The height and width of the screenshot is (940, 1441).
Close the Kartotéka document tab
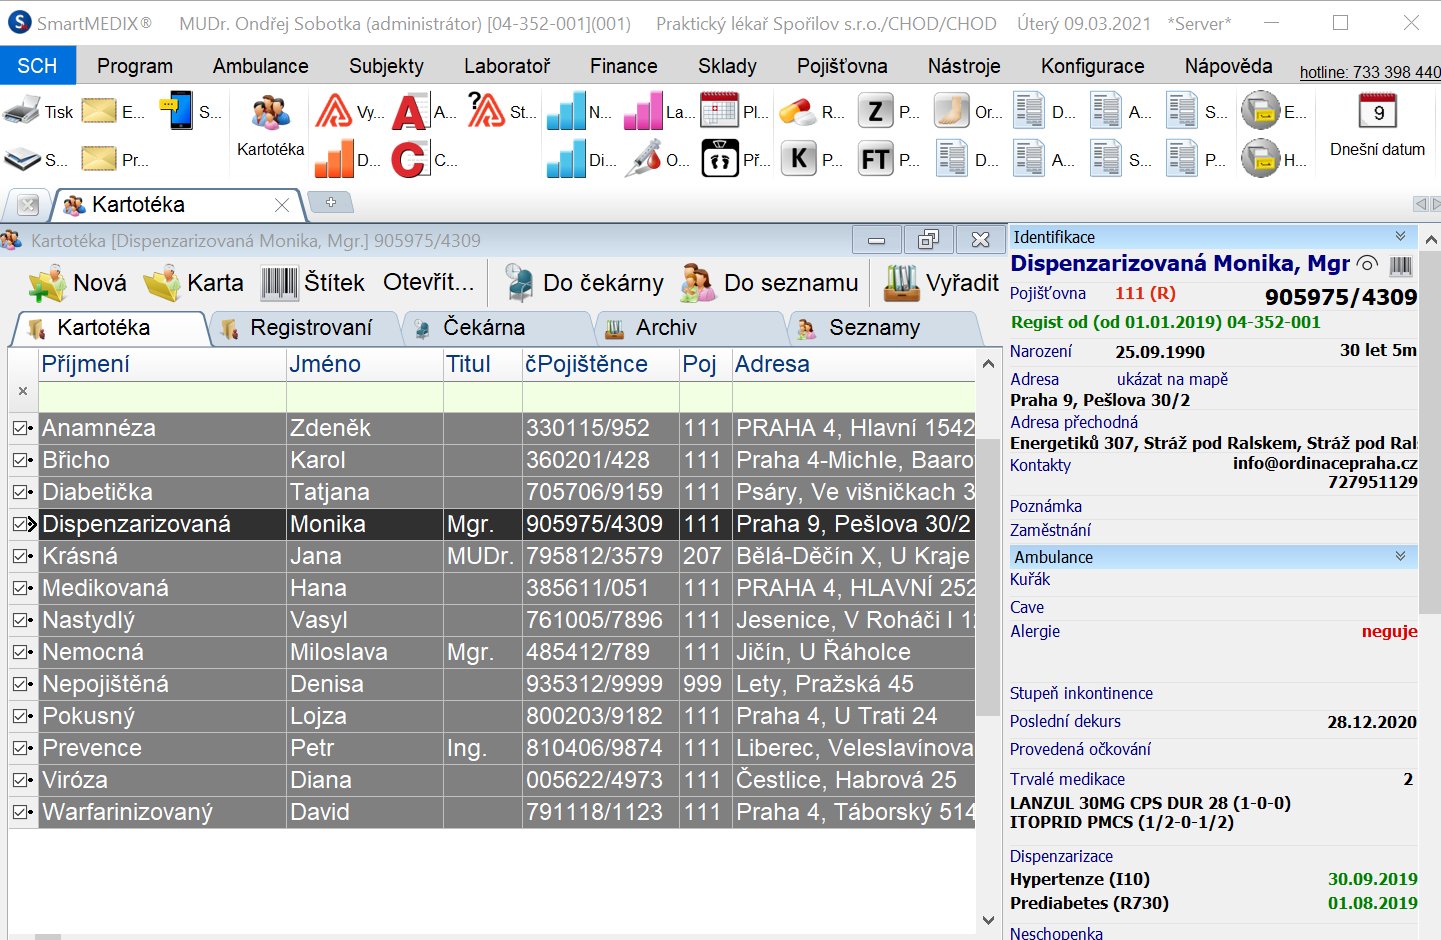pos(282,205)
